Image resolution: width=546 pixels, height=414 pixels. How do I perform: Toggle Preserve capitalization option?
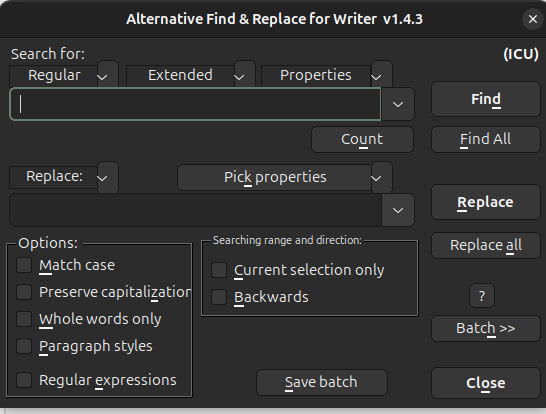[x=24, y=292]
